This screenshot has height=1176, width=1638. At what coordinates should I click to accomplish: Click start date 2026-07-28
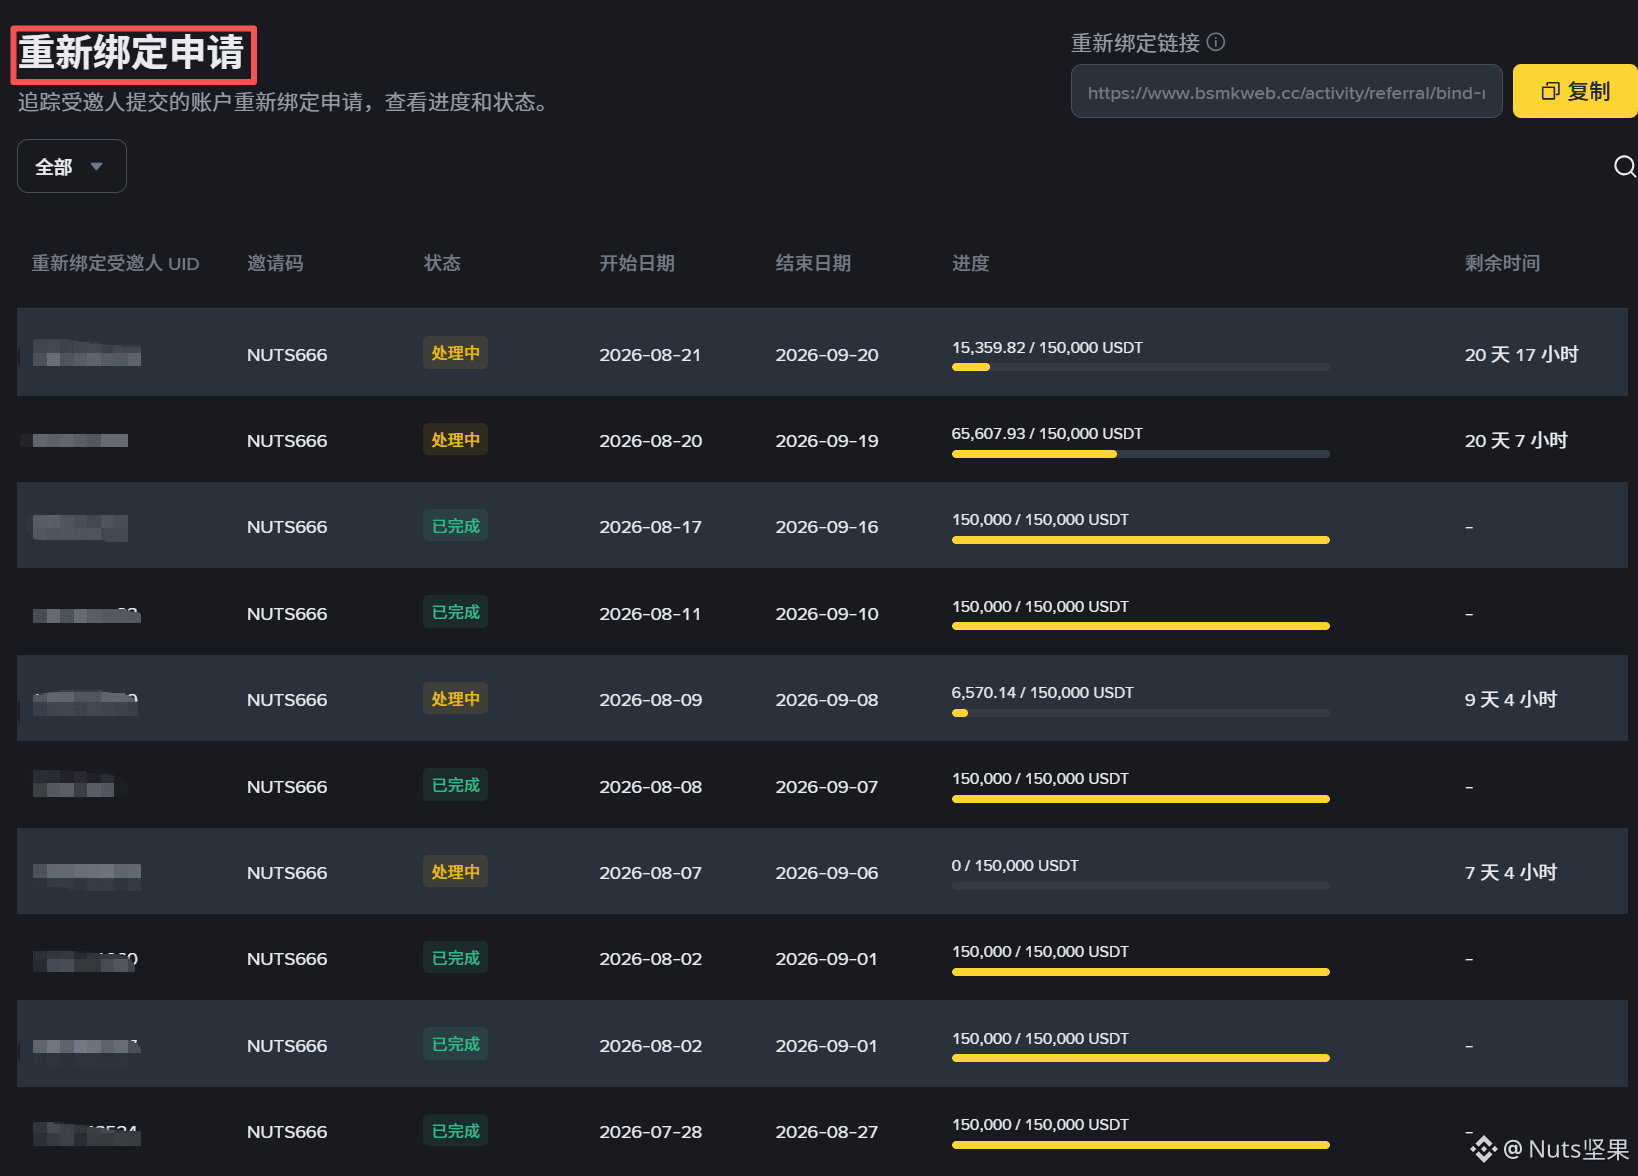[651, 1132]
